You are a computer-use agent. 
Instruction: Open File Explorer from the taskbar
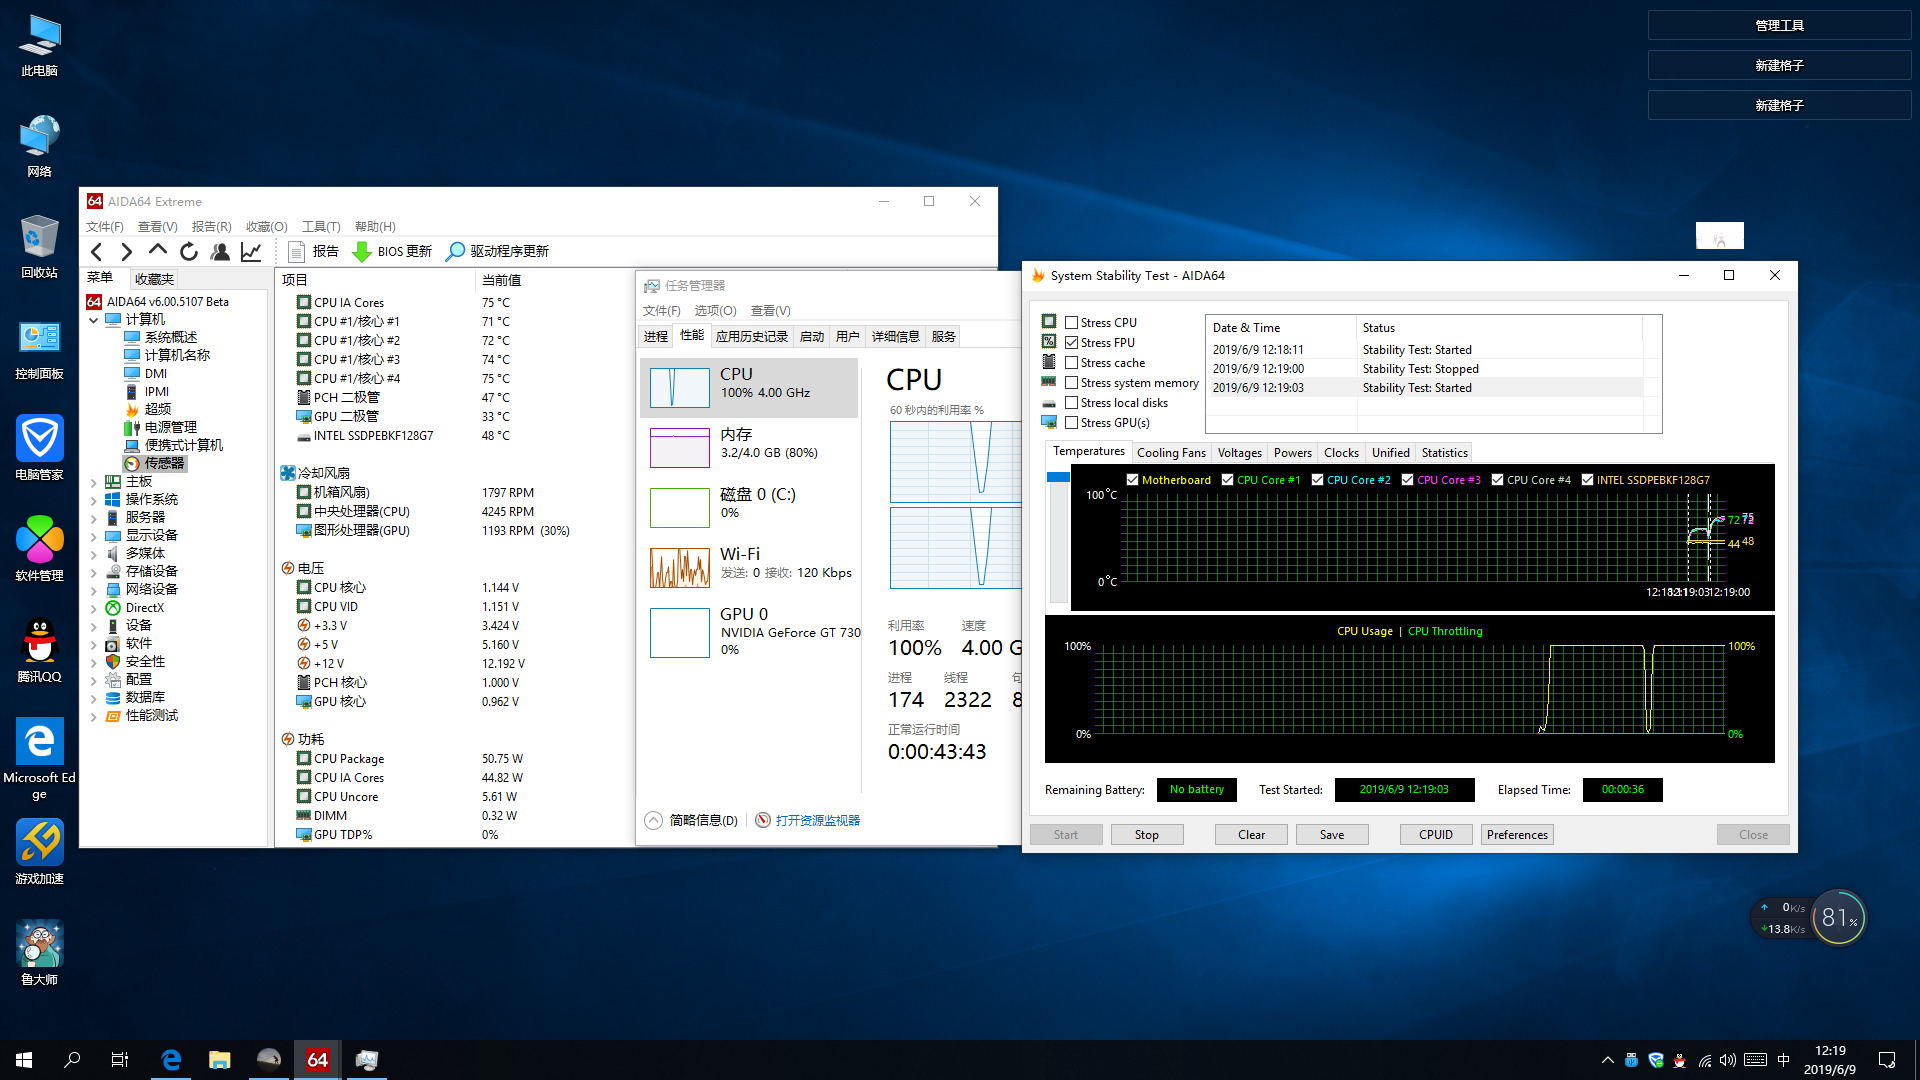pos(220,1060)
